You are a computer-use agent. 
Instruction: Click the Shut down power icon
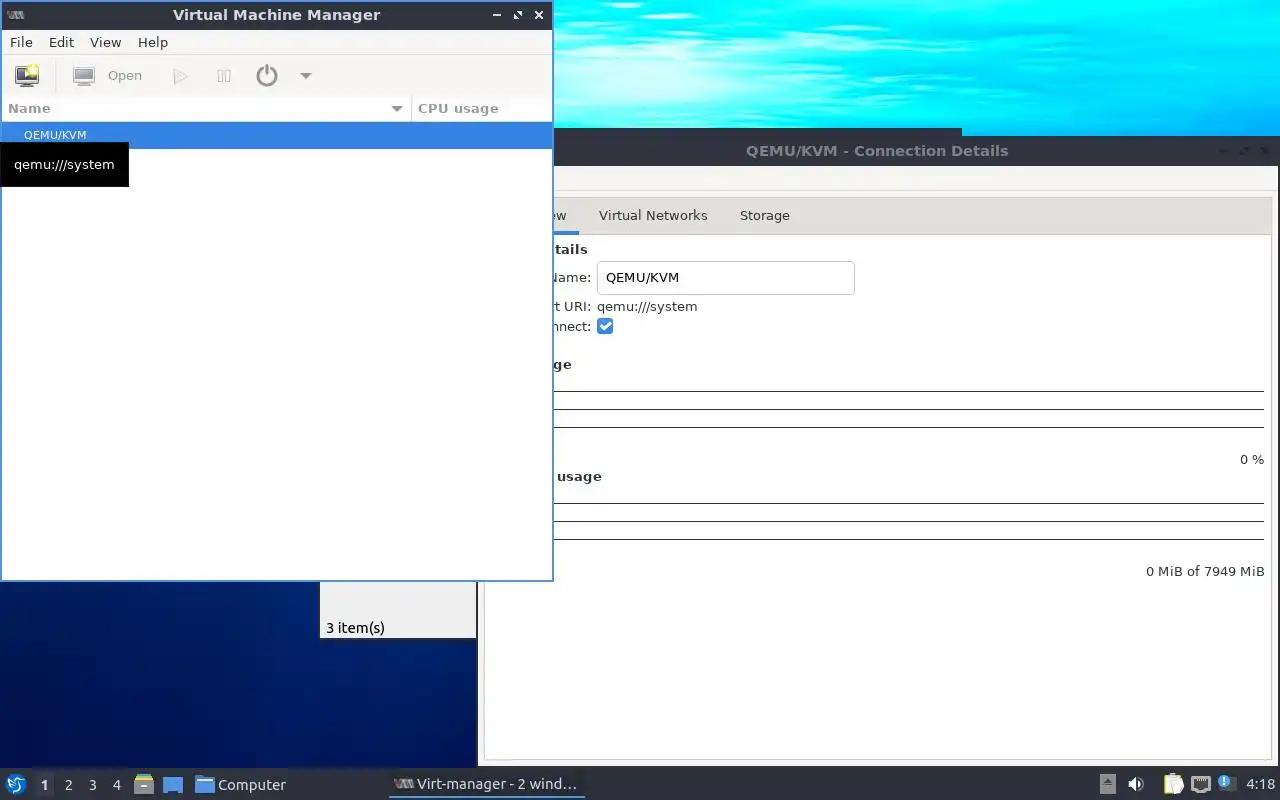(267, 75)
